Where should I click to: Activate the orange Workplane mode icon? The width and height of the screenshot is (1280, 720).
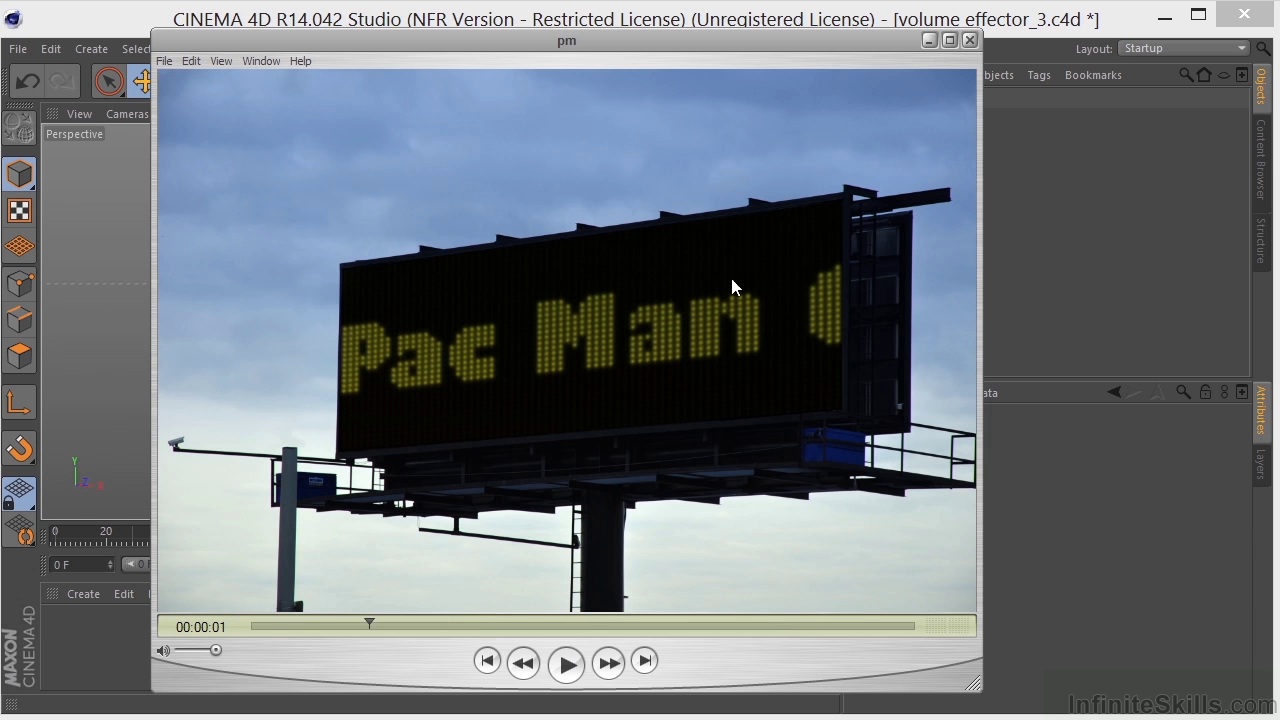tap(19, 247)
